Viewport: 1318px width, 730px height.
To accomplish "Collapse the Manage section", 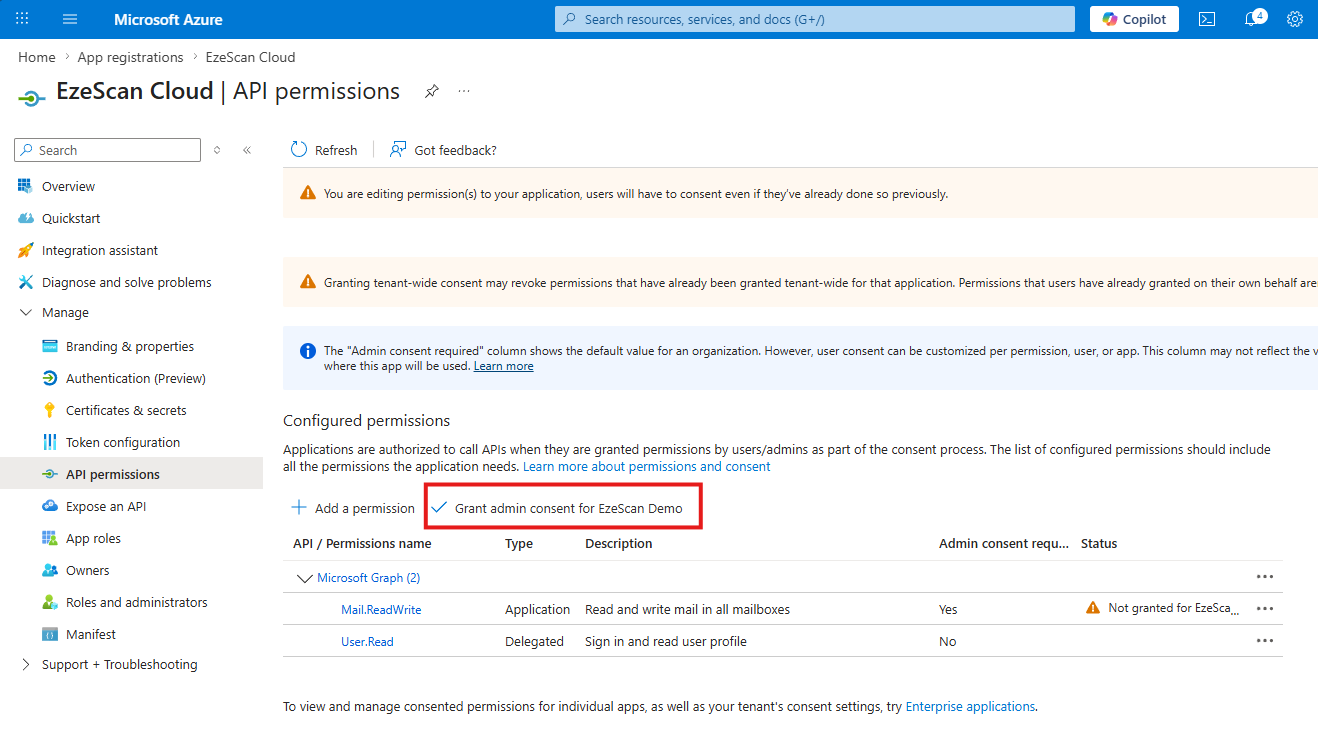I will 26,313.
